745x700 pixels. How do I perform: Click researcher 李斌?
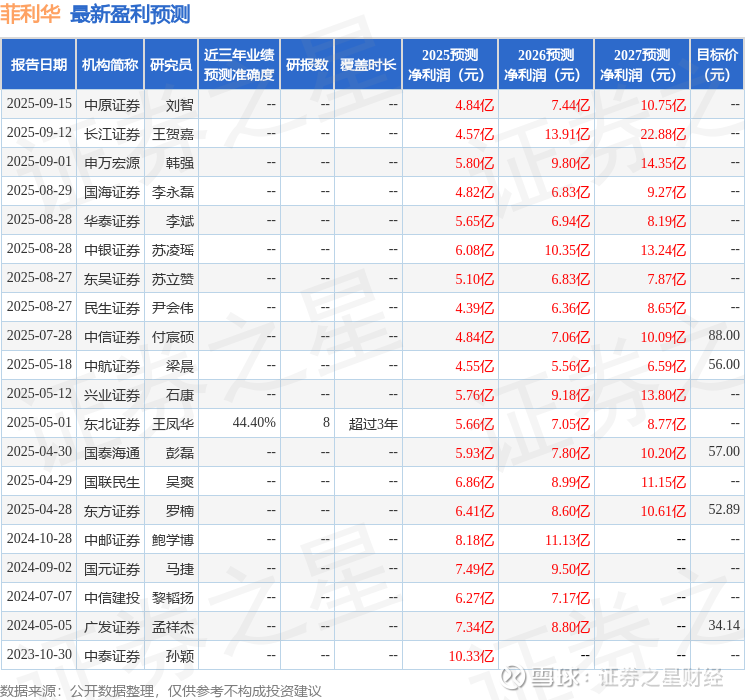point(180,221)
